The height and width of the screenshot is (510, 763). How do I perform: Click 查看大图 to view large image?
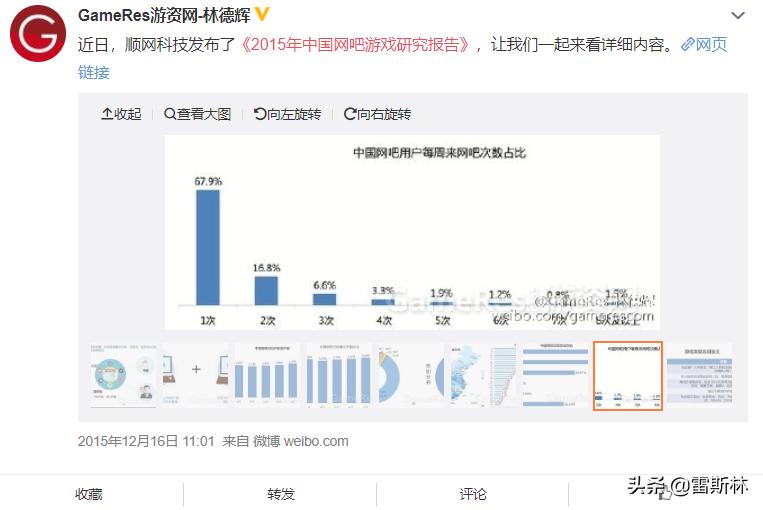tap(198, 114)
